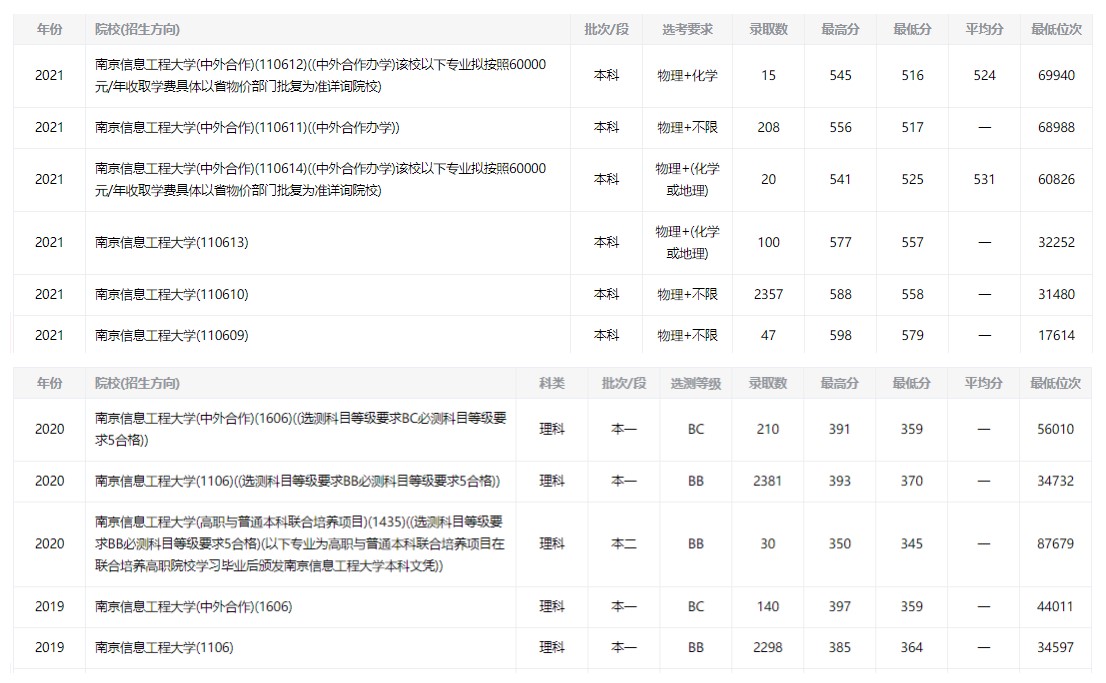Click the 科类 column header
This screenshot has height=683, width=1106.
coord(552,383)
